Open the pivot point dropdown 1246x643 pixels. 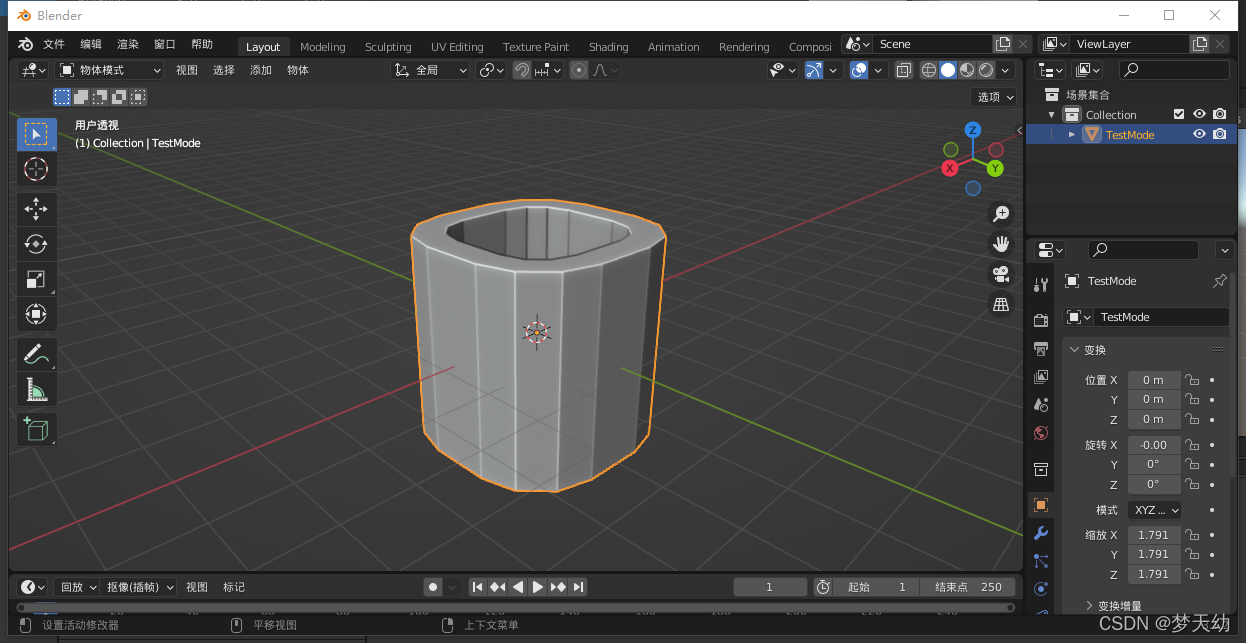[x=491, y=70]
